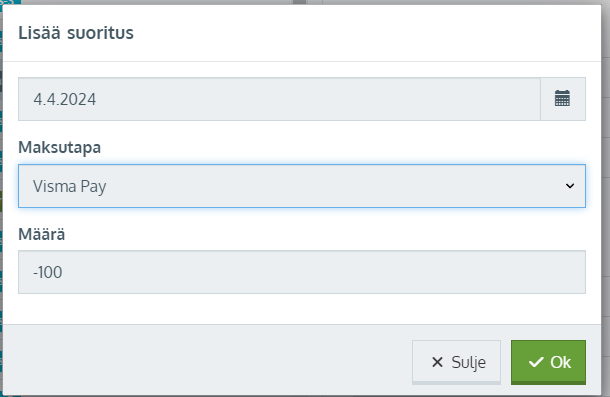Click the -100 value in the amount box
This screenshot has width=610, height=397.
[x=47, y=272]
